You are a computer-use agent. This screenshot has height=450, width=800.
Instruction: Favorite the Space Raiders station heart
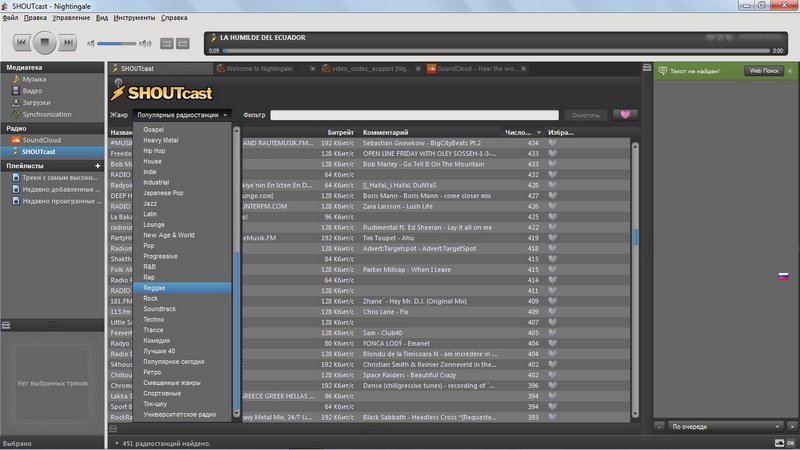click(553, 374)
